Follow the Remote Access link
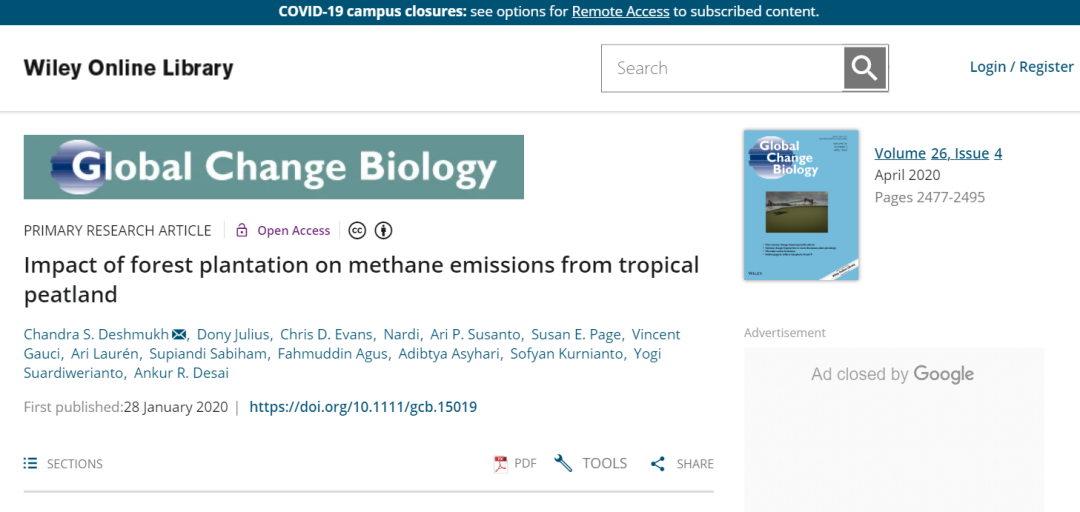The width and height of the screenshot is (1080, 512). (620, 12)
